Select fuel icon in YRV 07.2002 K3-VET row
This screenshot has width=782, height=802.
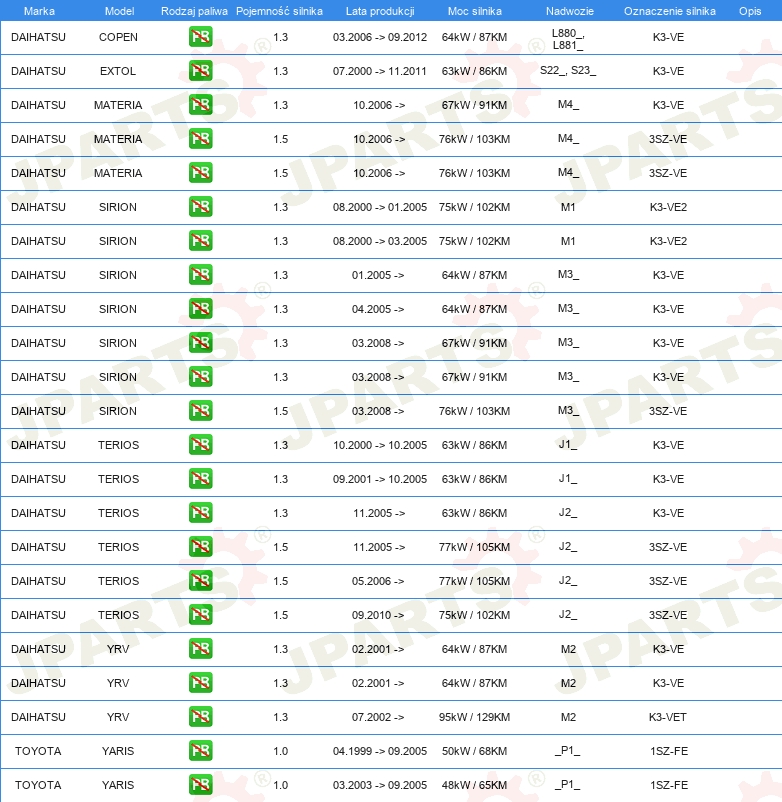tap(200, 717)
